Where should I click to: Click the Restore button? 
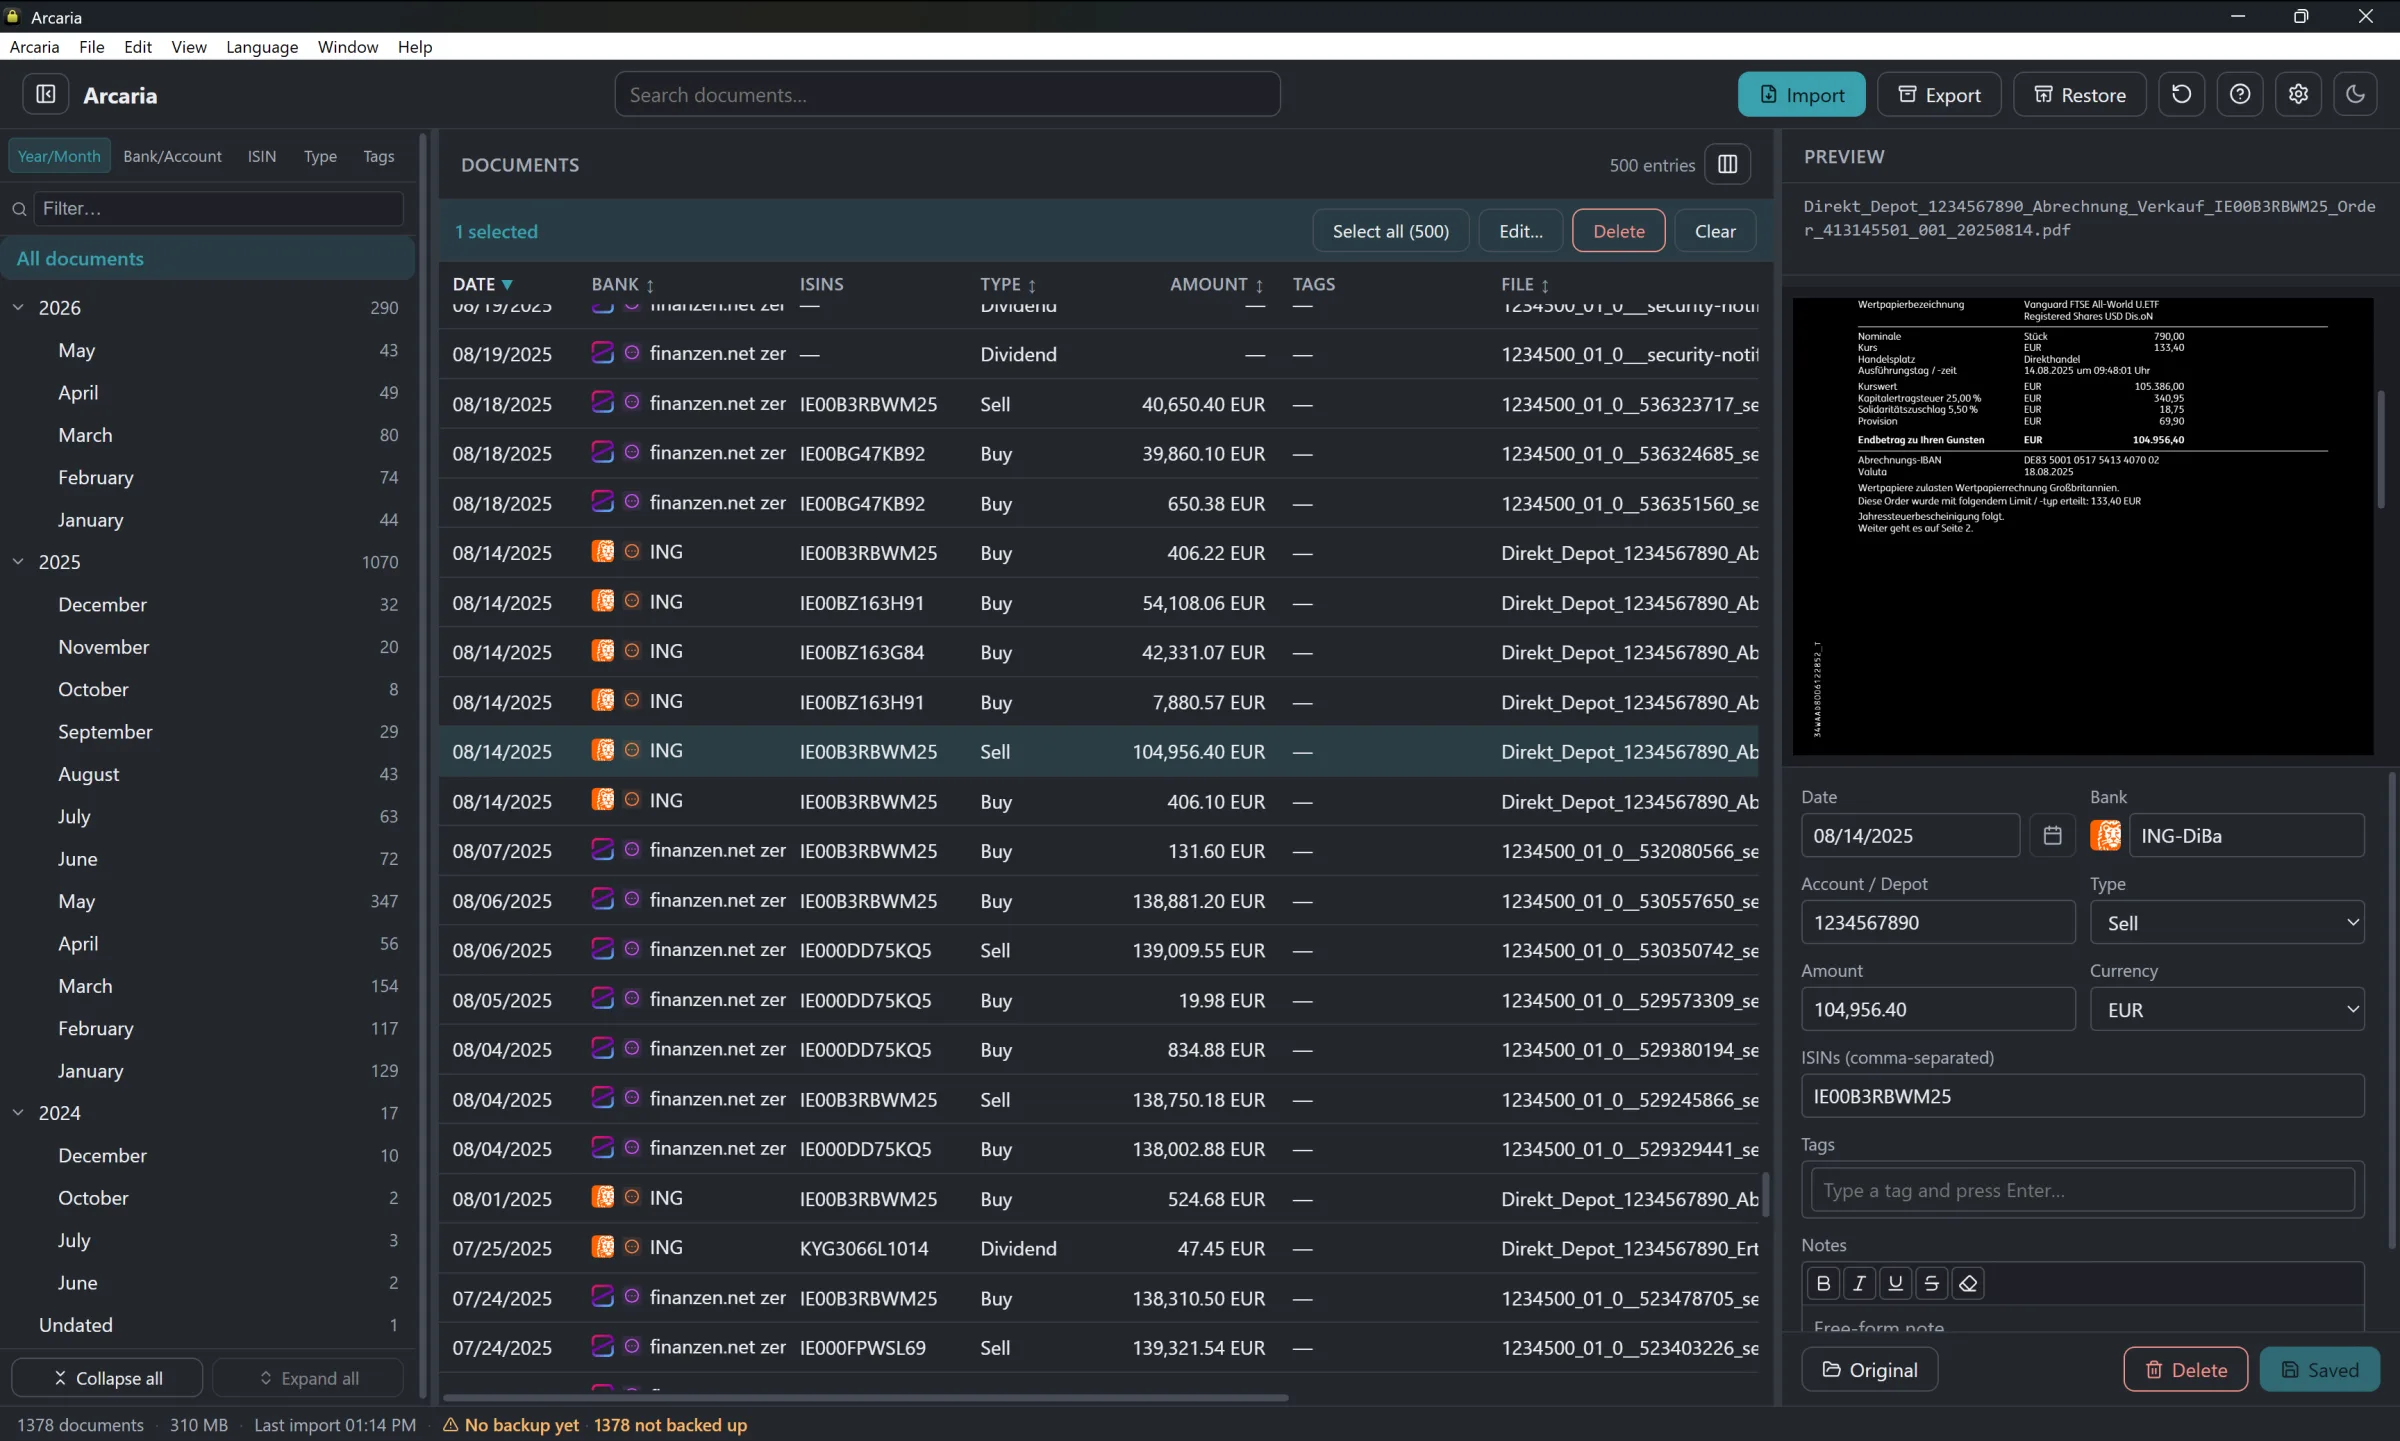pyautogui.click(x=2079, y=94)
